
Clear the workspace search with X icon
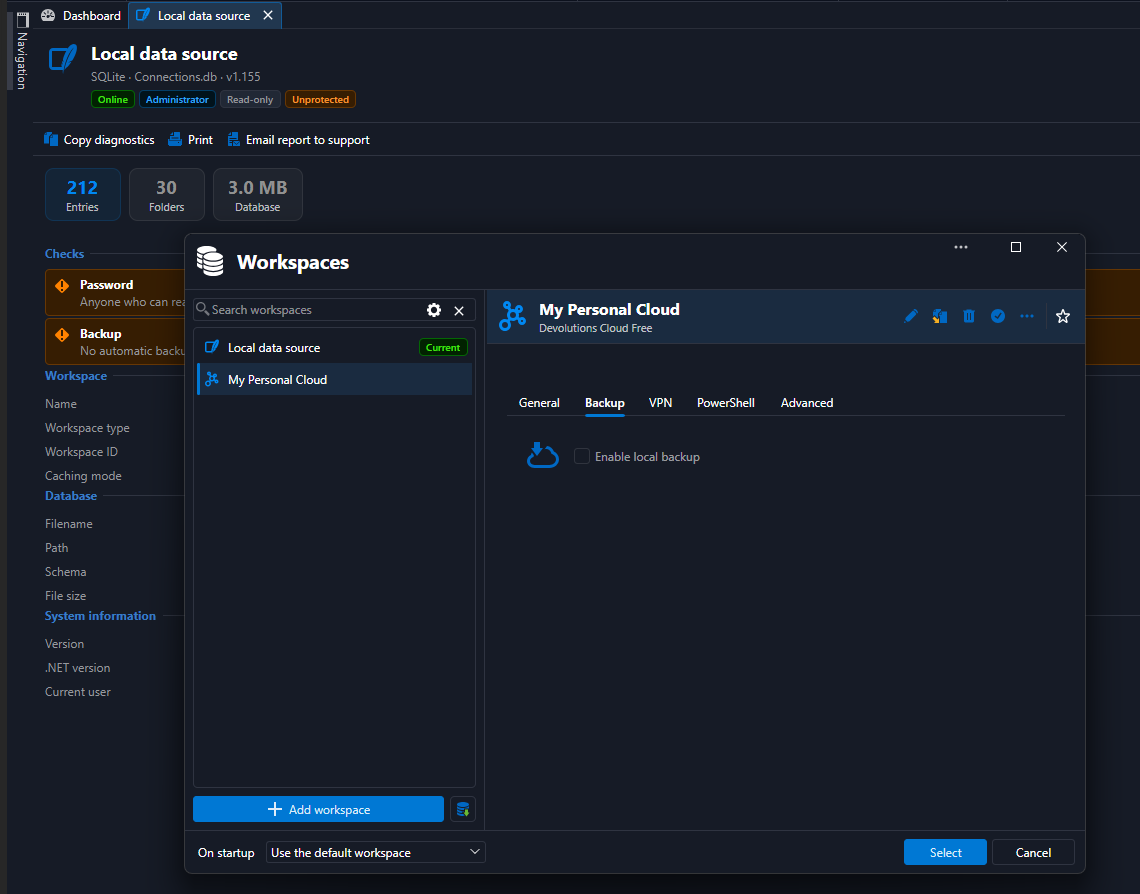459,310
